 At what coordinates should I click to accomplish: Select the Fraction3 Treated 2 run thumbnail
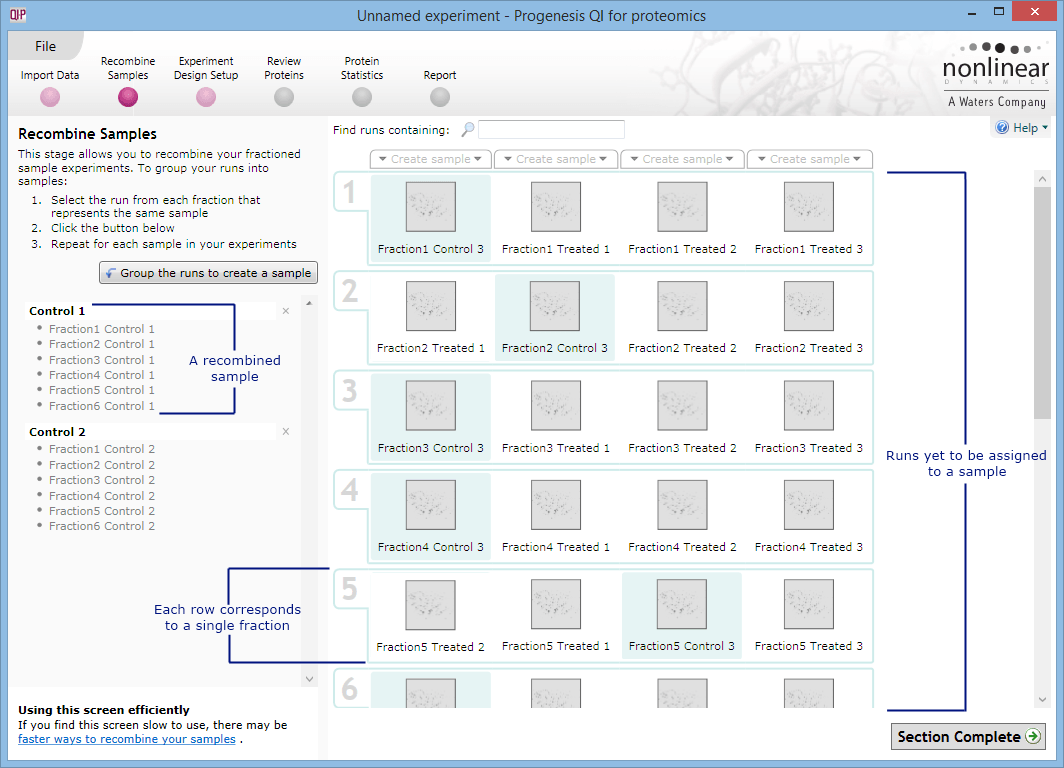coord(682,406)
